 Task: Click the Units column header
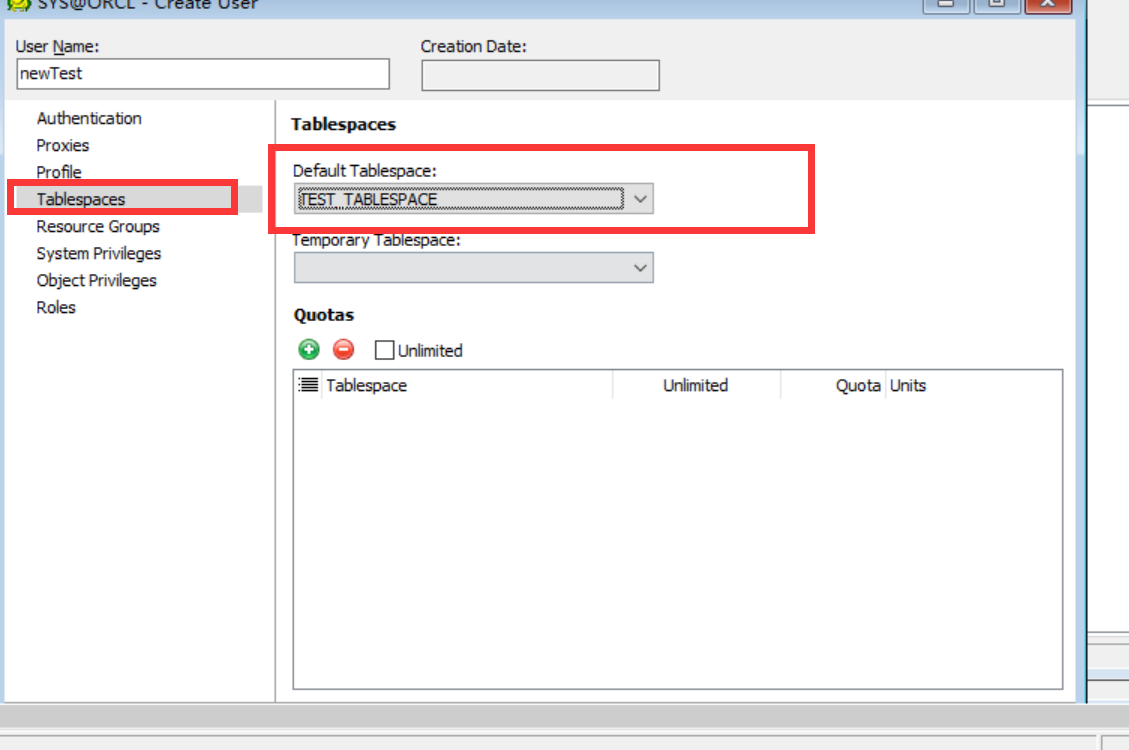(908, 385)
